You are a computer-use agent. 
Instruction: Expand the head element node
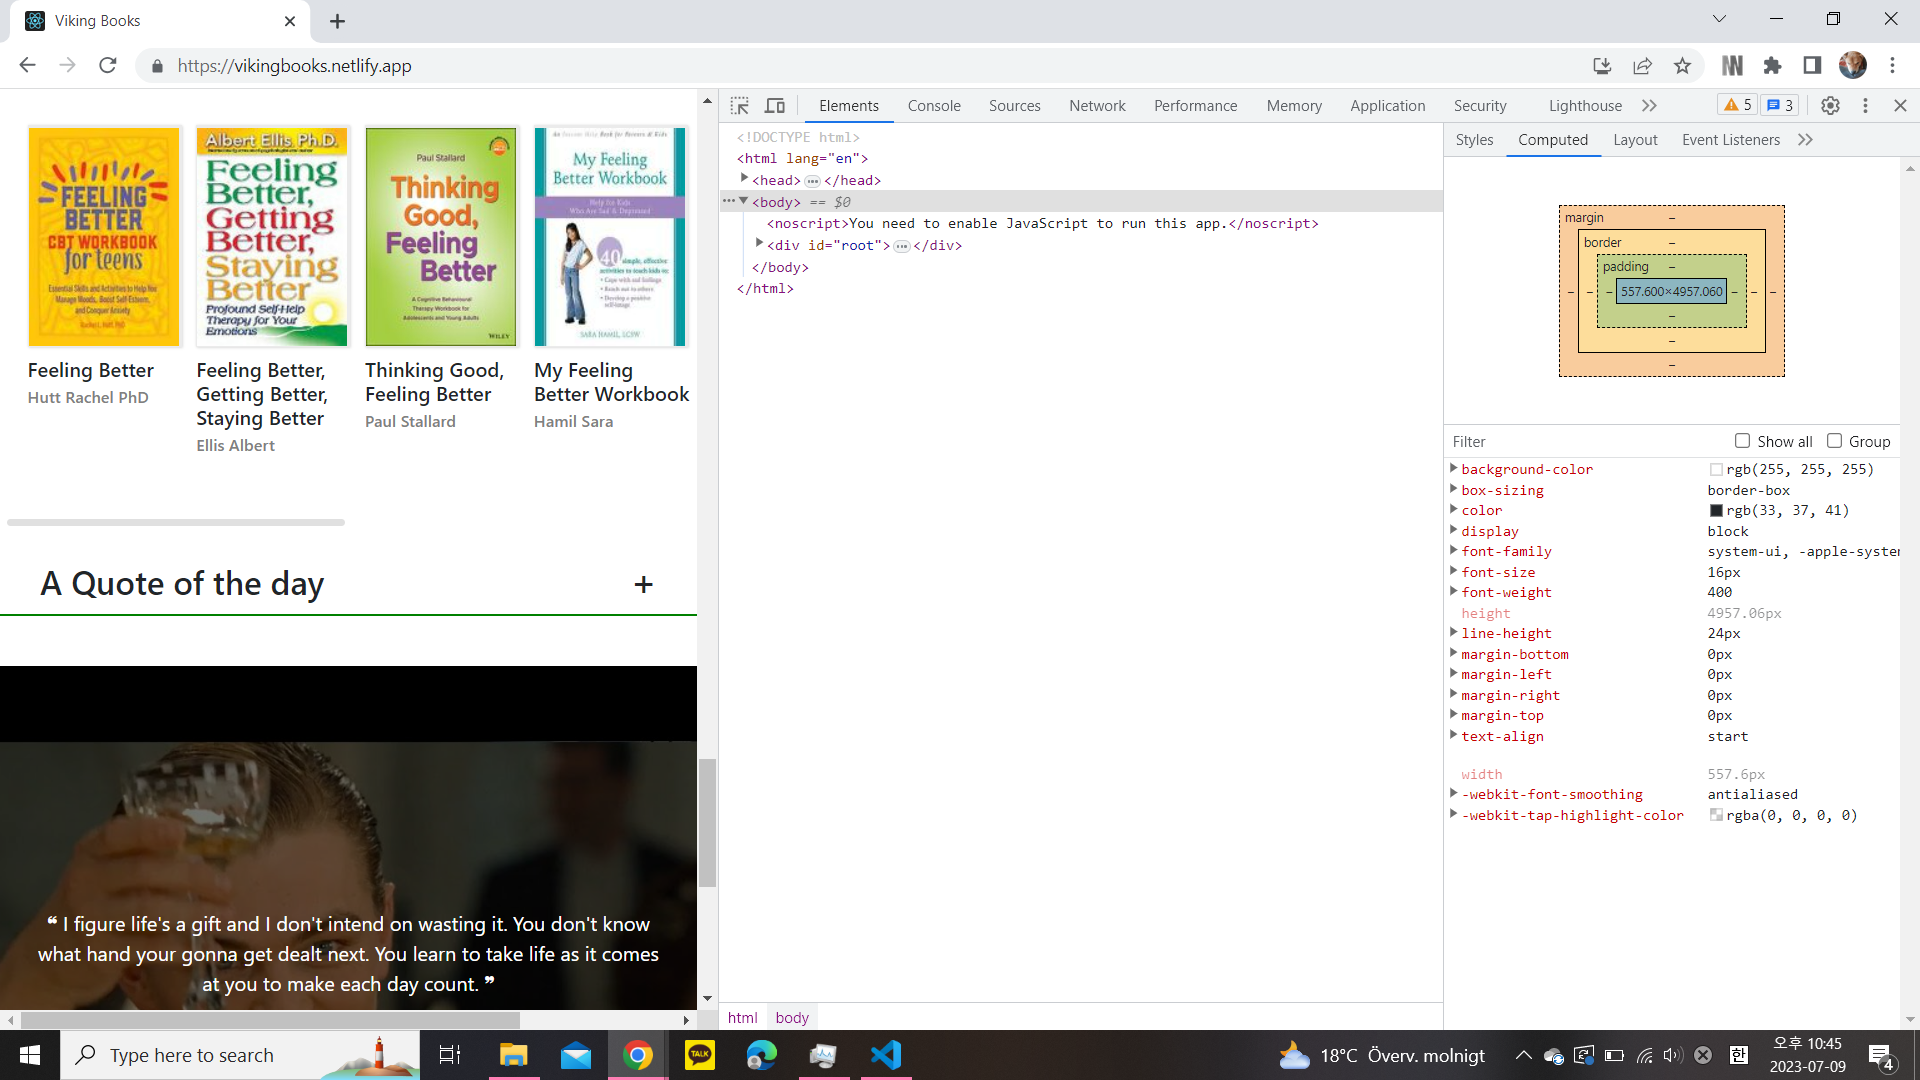745,179
